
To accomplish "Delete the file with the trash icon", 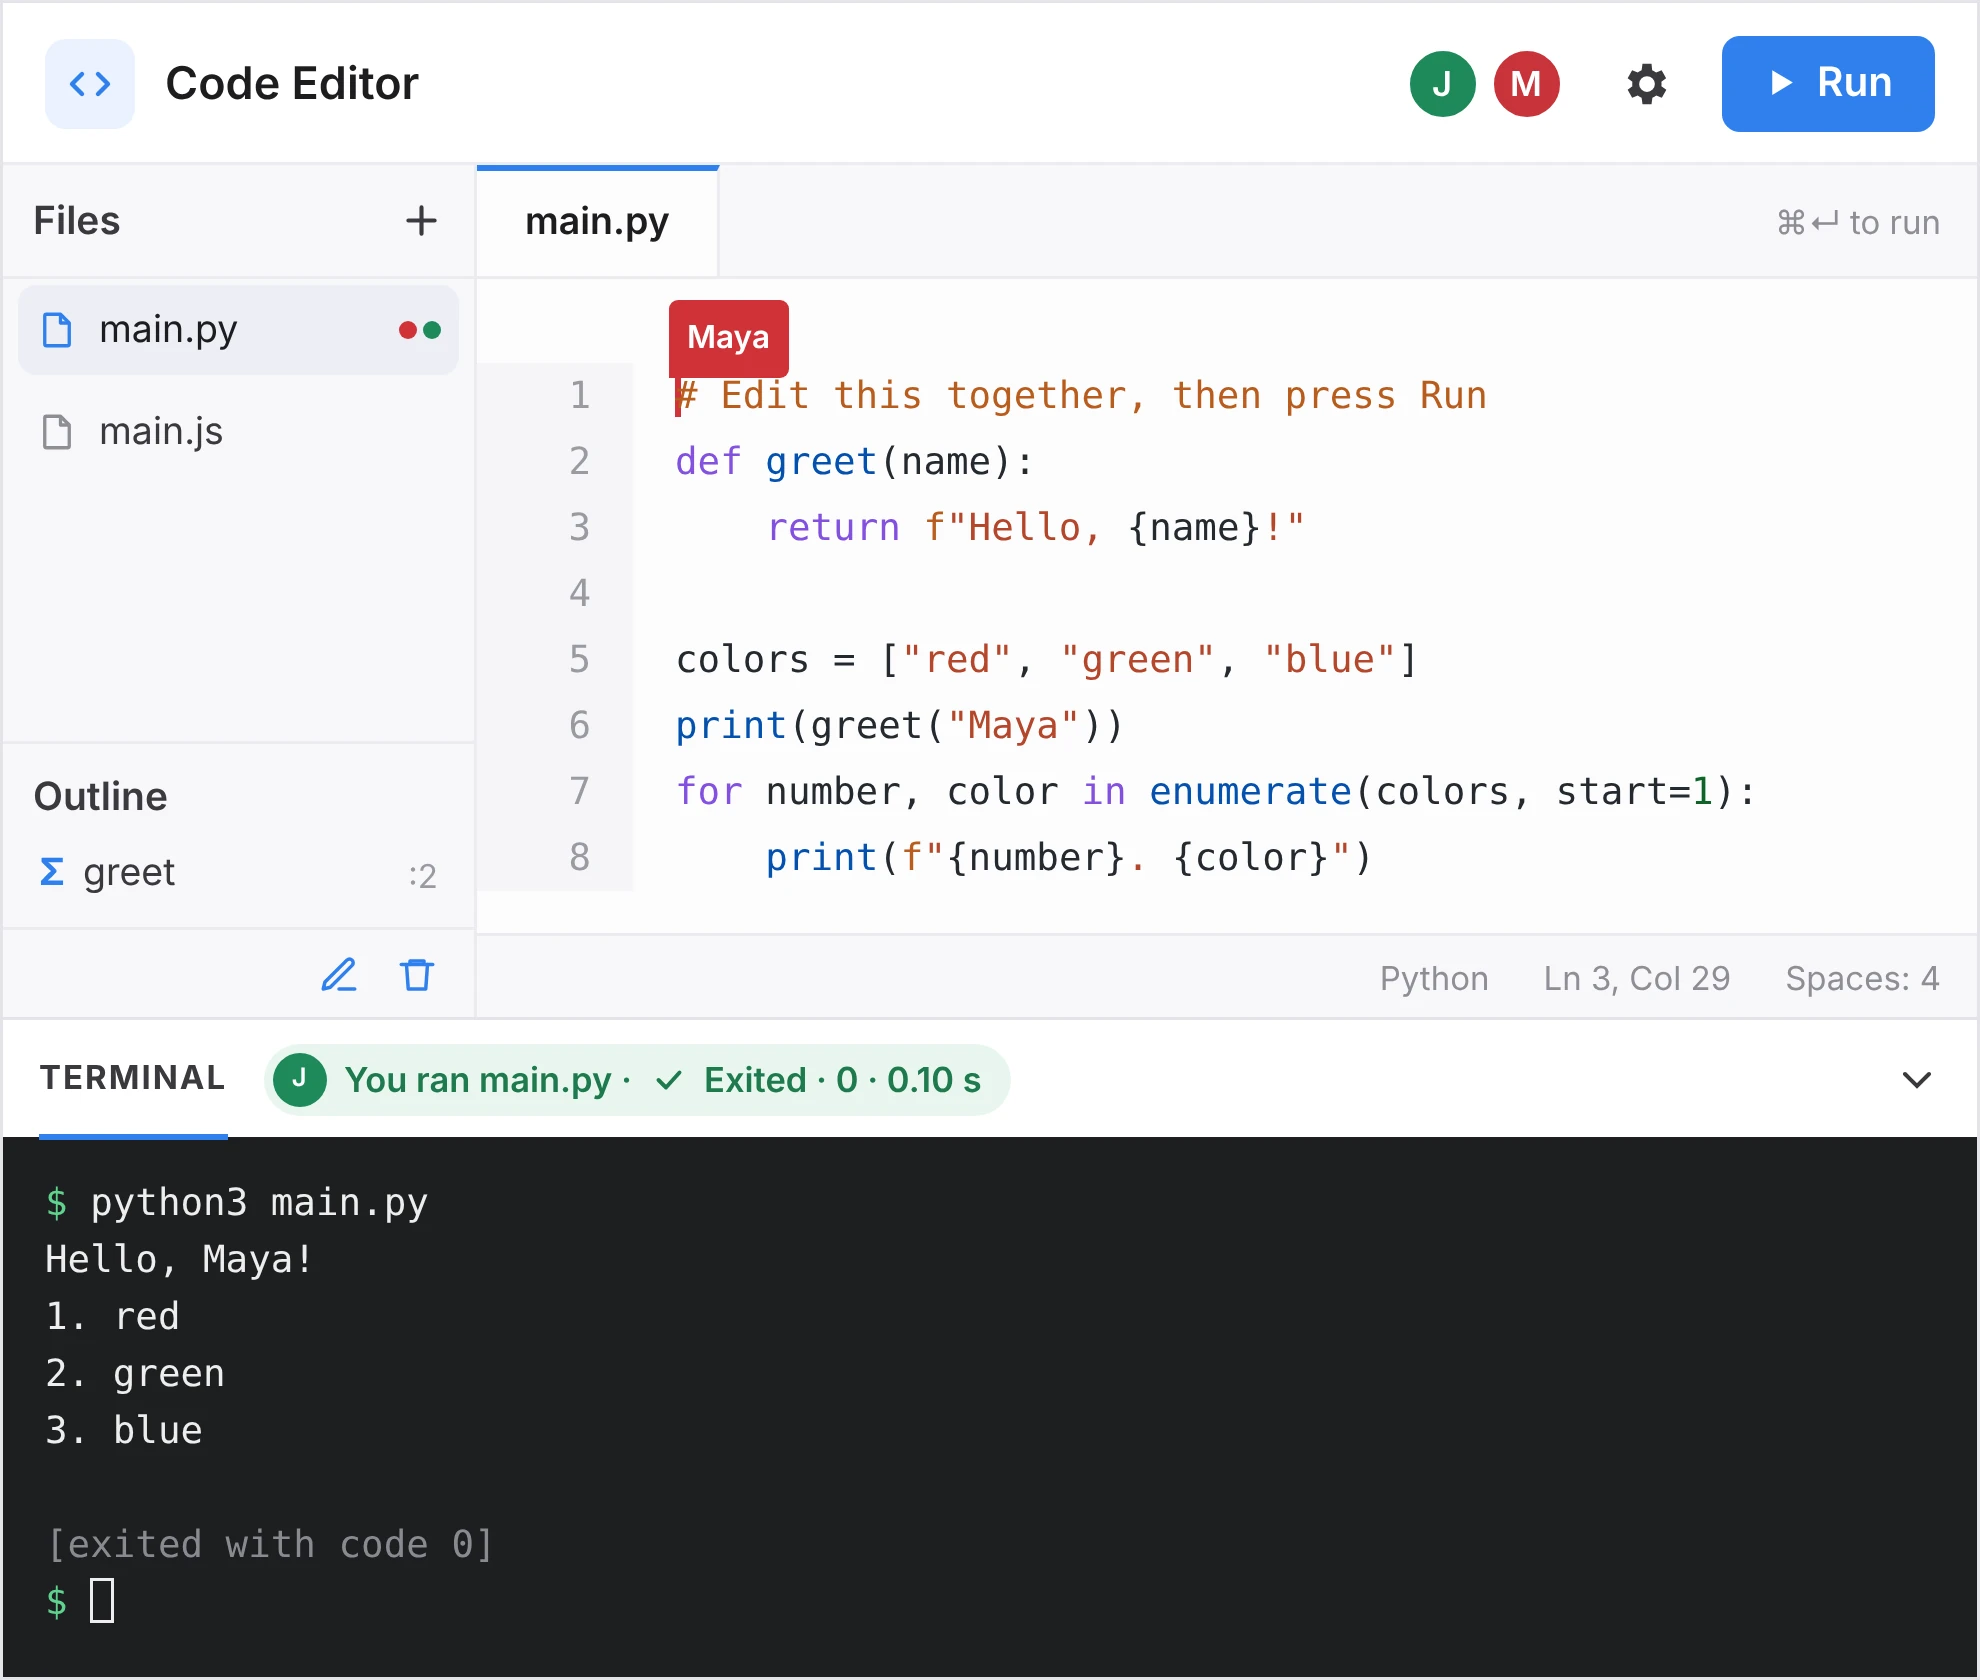I will 417,975.
